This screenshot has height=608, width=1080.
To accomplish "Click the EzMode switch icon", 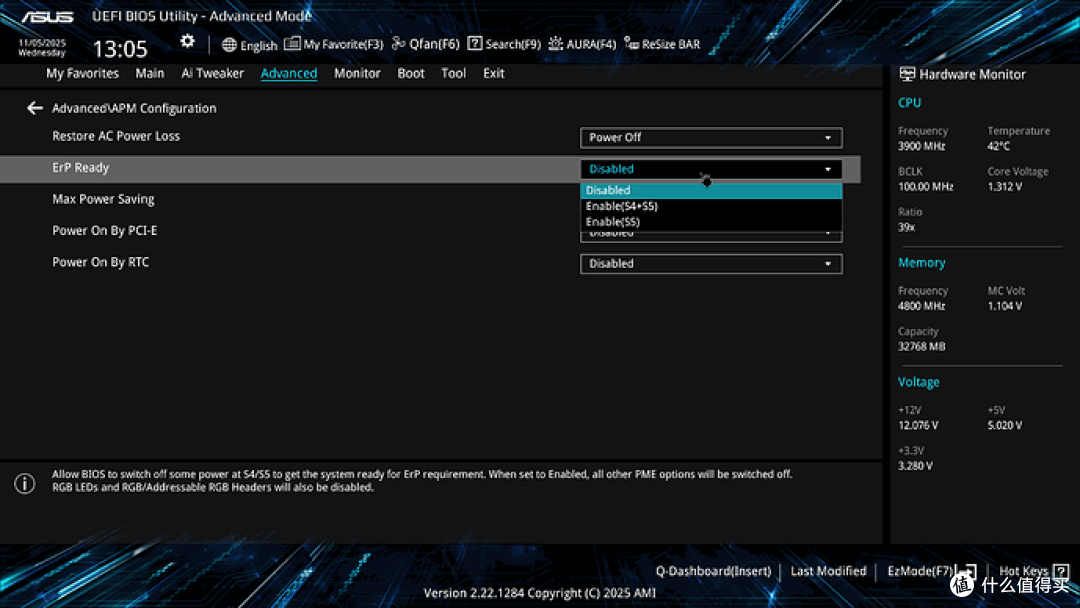I will tap(968, 571).
